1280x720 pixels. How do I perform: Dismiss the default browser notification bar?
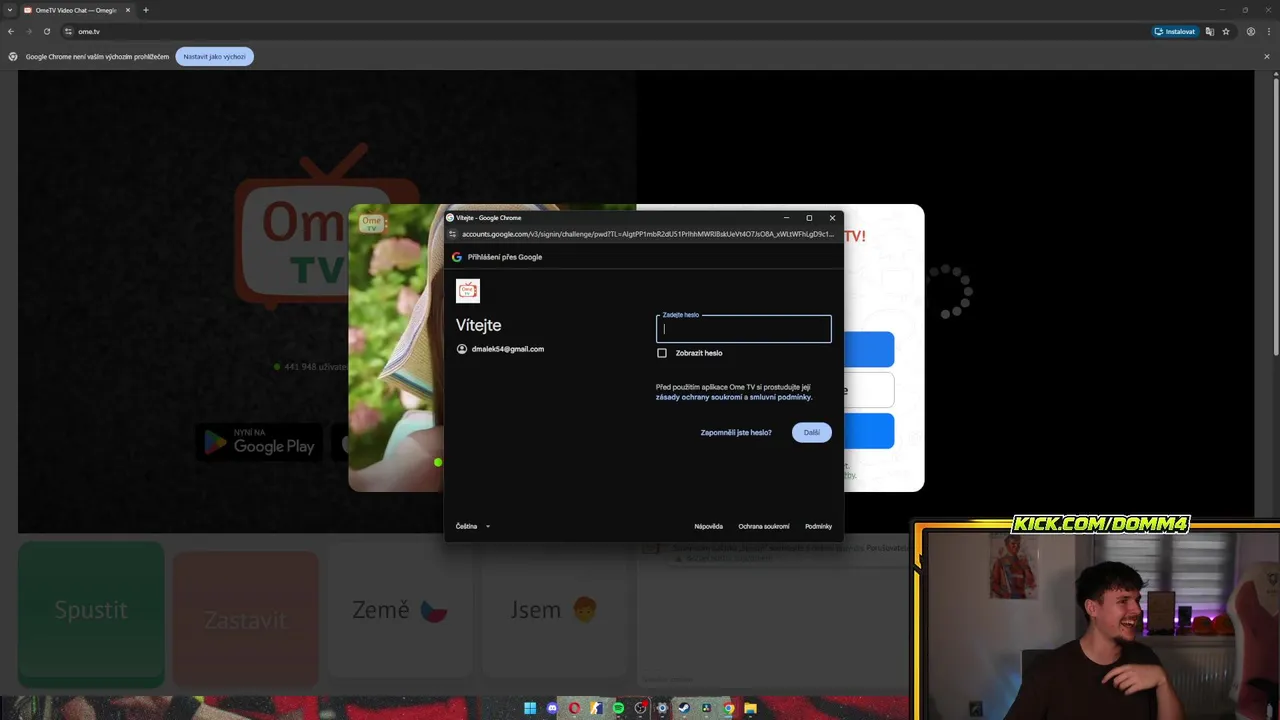pyautogui.click(x=1266, y=56)
